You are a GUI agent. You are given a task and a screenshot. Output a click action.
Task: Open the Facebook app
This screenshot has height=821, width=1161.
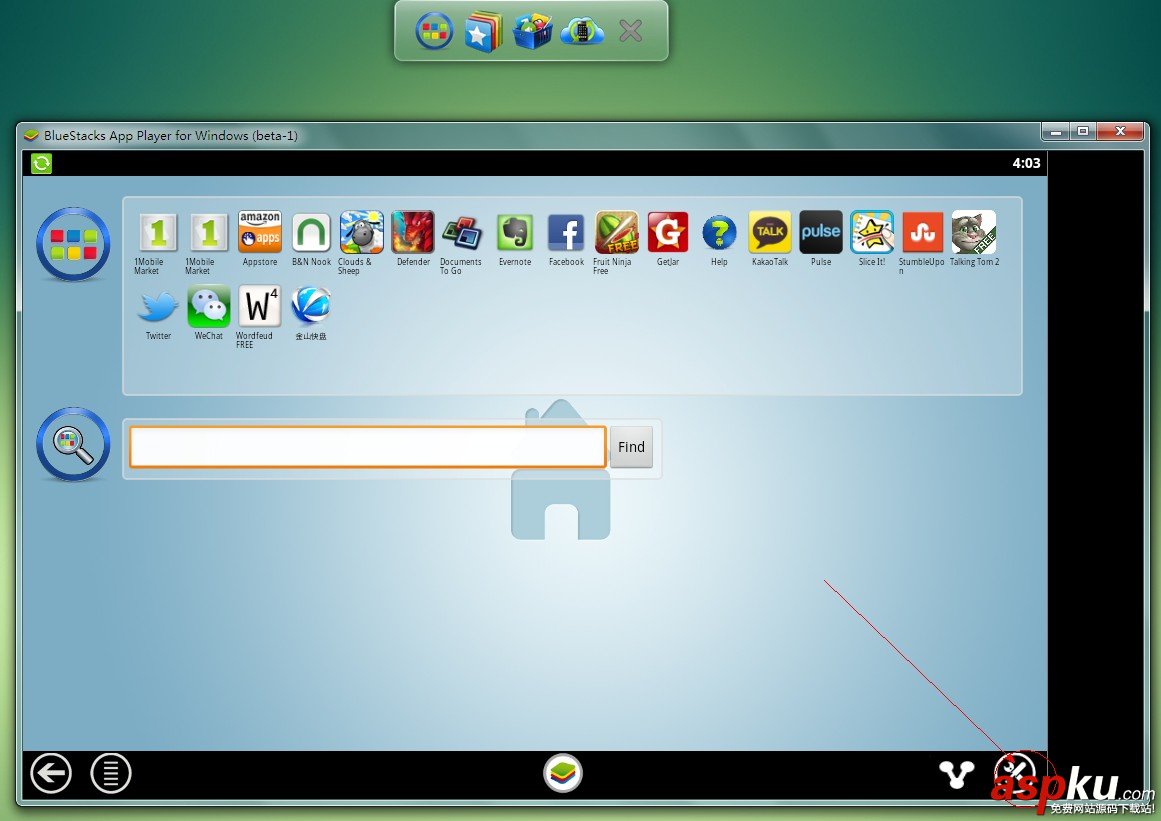point(565,232)
